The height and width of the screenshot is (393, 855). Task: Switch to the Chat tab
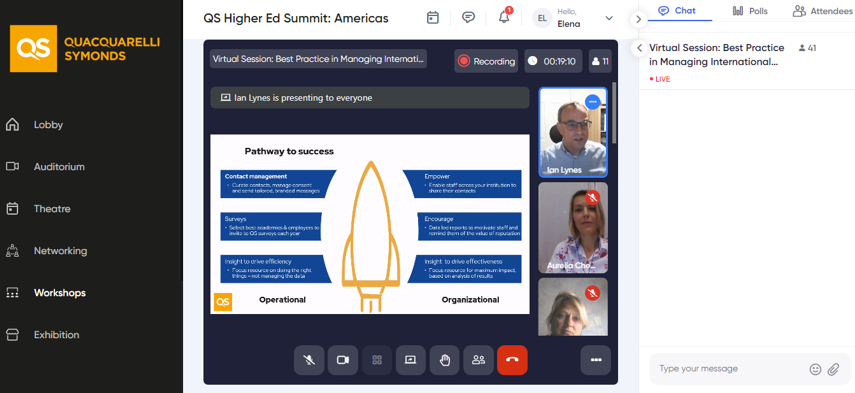677,11
